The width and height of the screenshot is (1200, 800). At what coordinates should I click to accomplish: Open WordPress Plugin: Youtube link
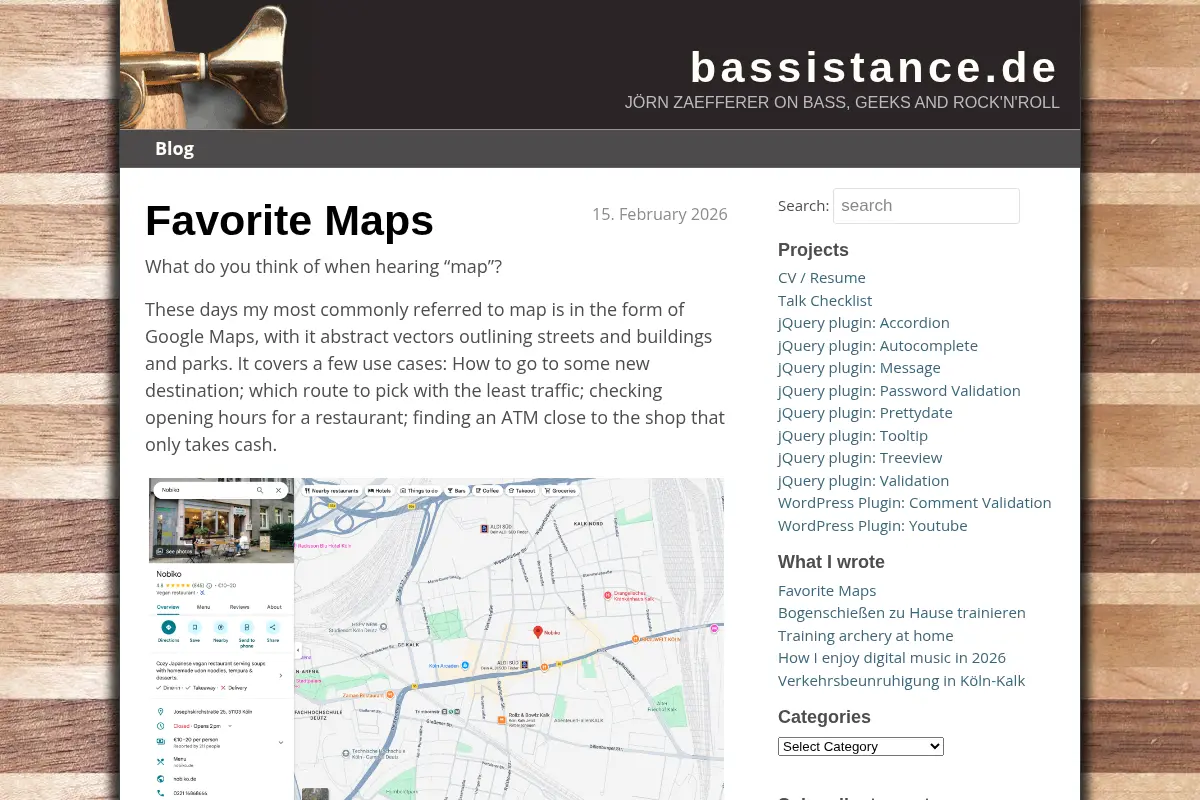pyautogui.click(x=873, y=525)
